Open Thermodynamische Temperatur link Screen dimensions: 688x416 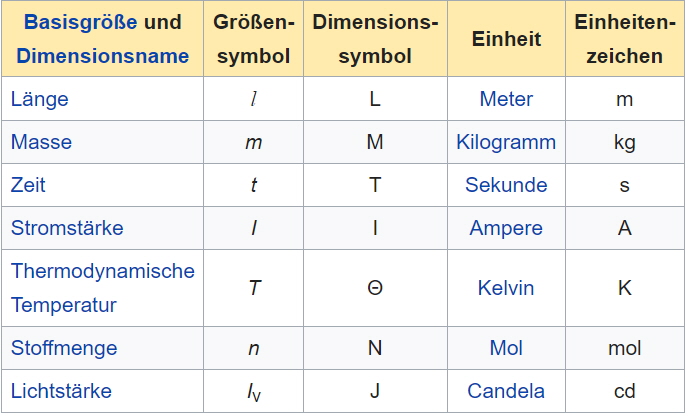[x=102, y=287]
